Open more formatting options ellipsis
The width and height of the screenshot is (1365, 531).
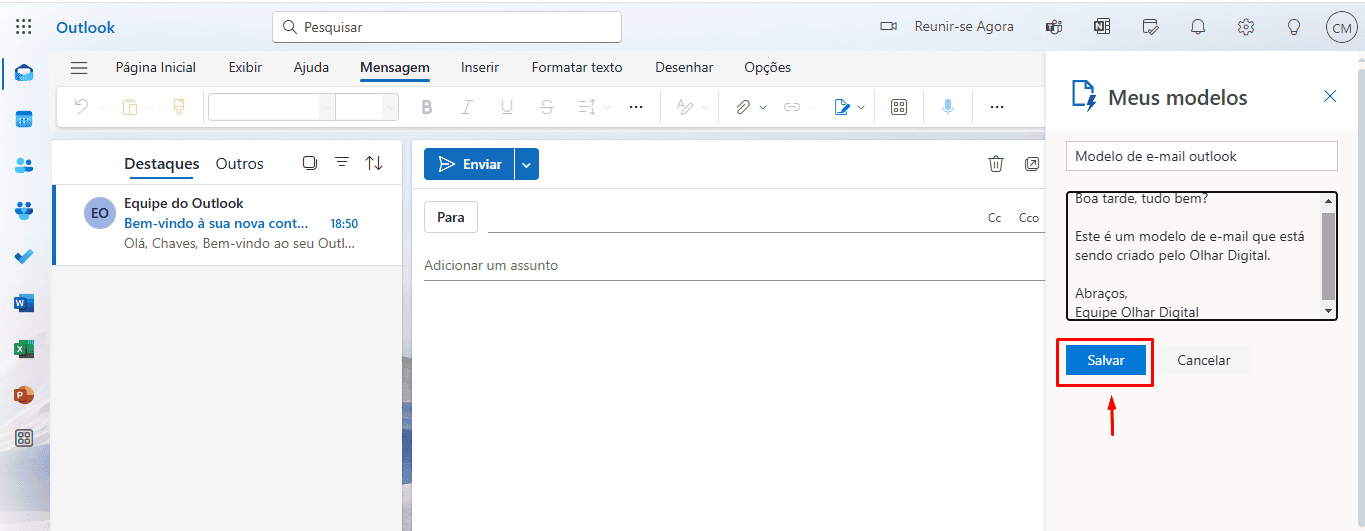[x=636, y=107]
